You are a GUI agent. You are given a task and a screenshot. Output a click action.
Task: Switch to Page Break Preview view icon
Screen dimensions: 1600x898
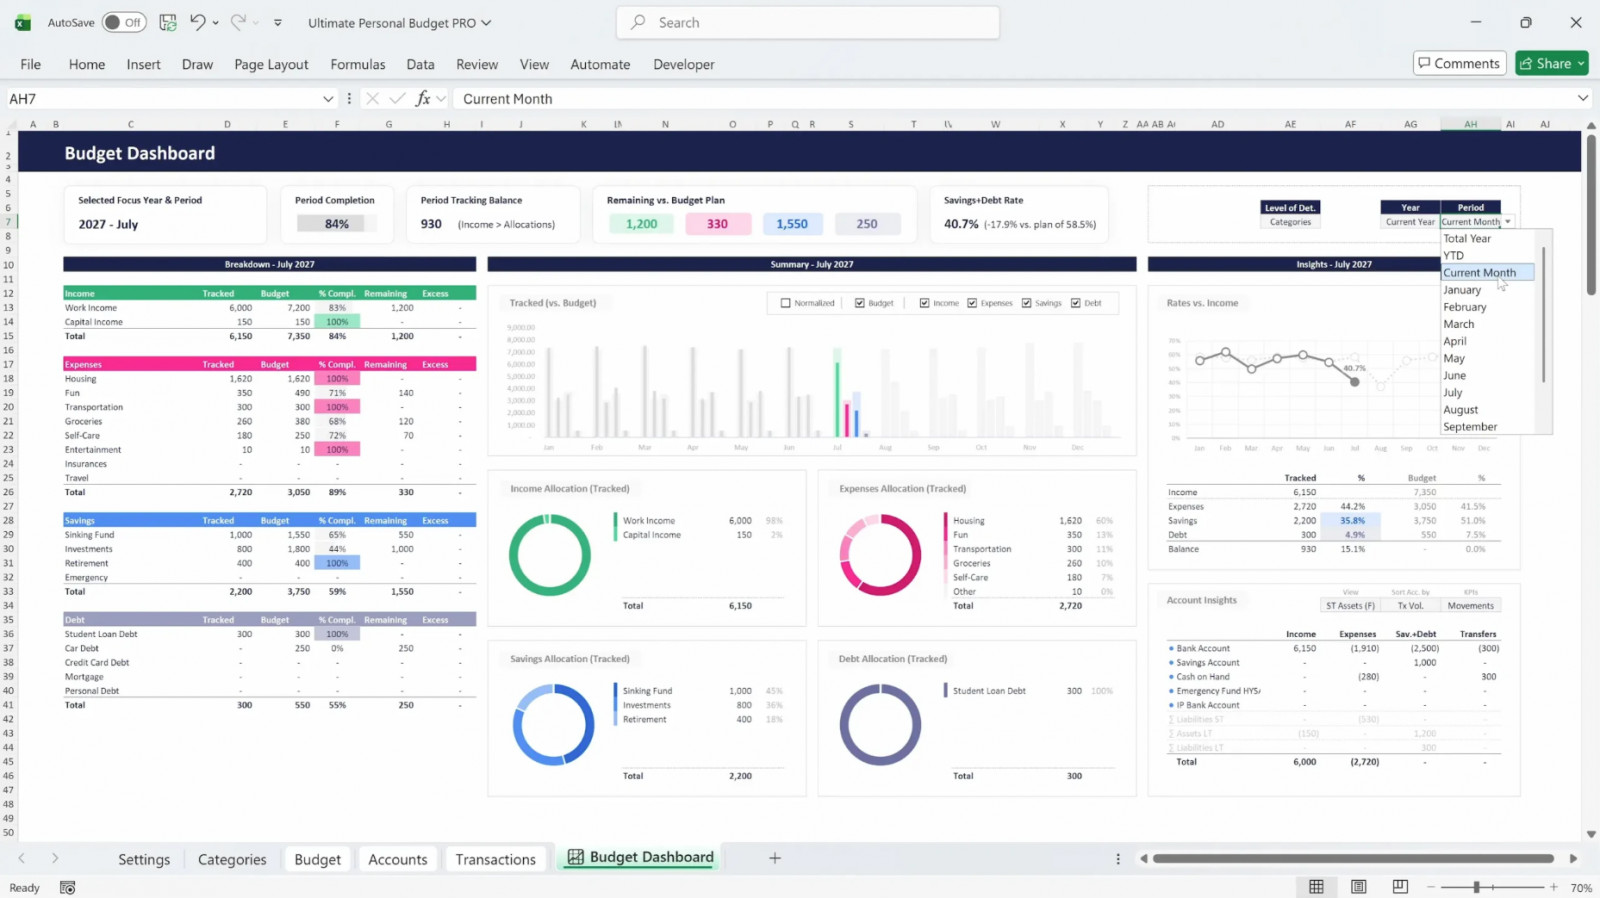(1400, 887)
